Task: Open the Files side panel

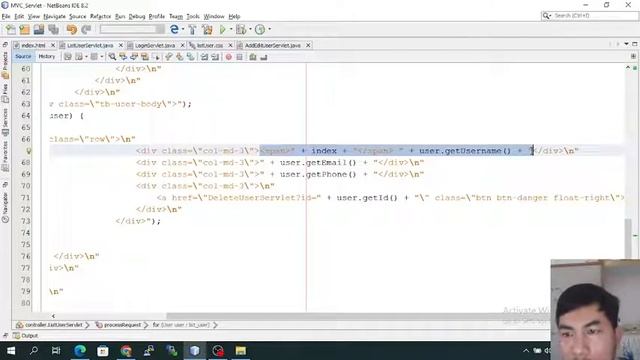Action: (5, 93)
